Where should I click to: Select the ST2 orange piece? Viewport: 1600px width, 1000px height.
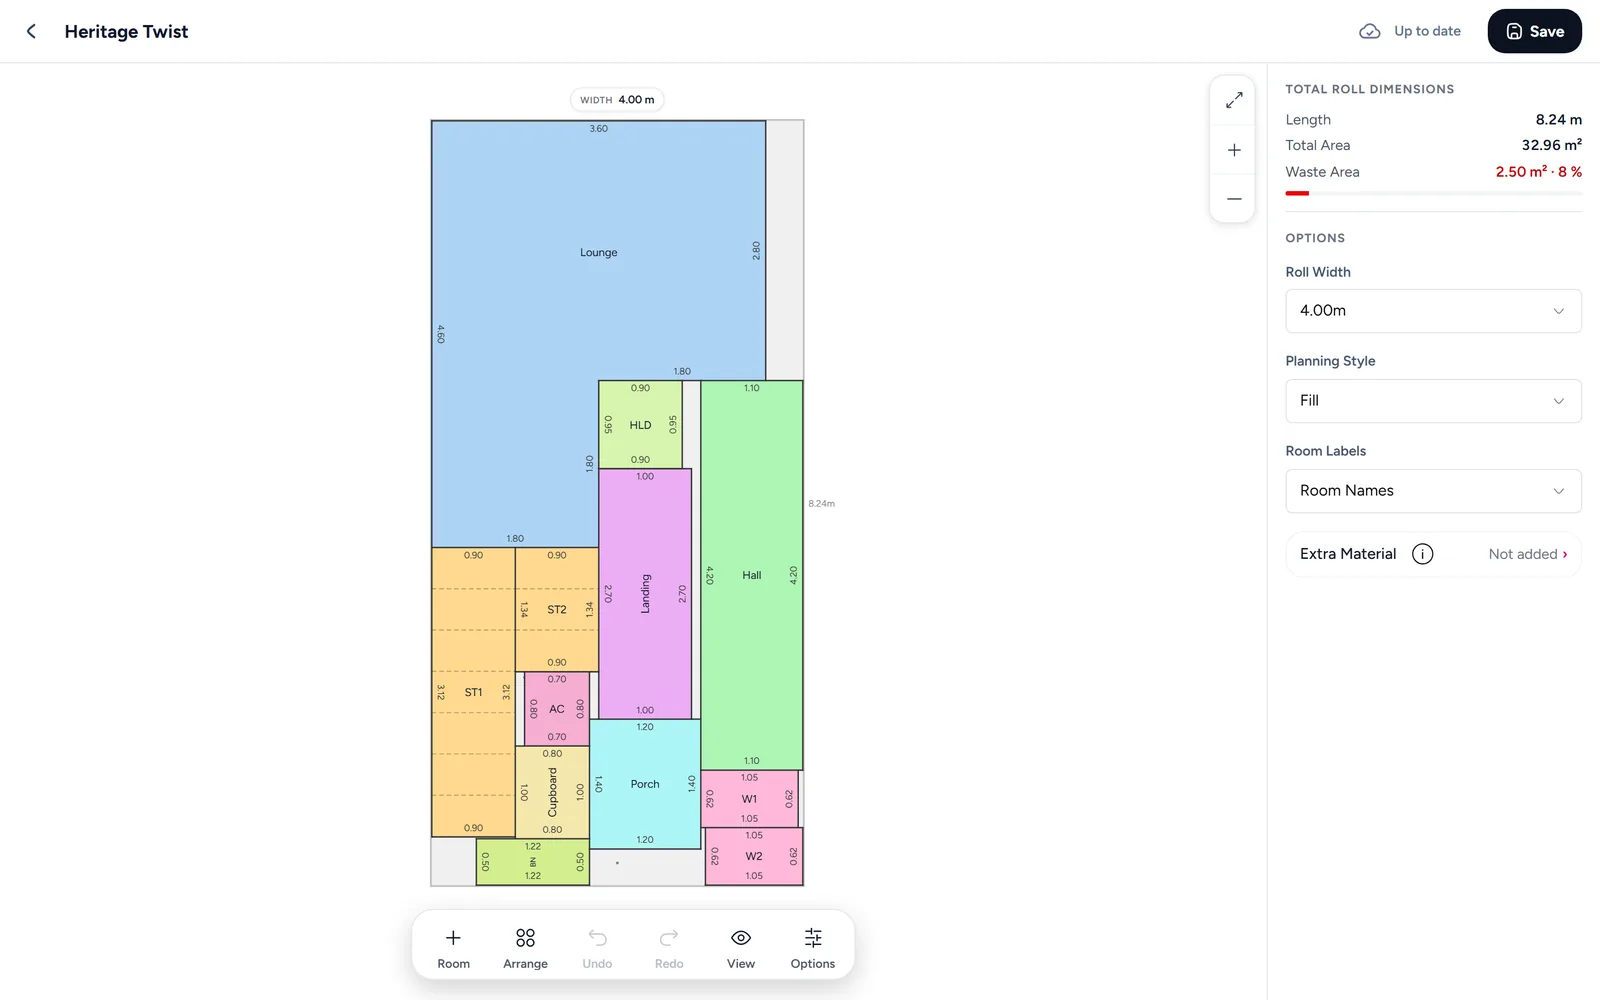point(557,609)
